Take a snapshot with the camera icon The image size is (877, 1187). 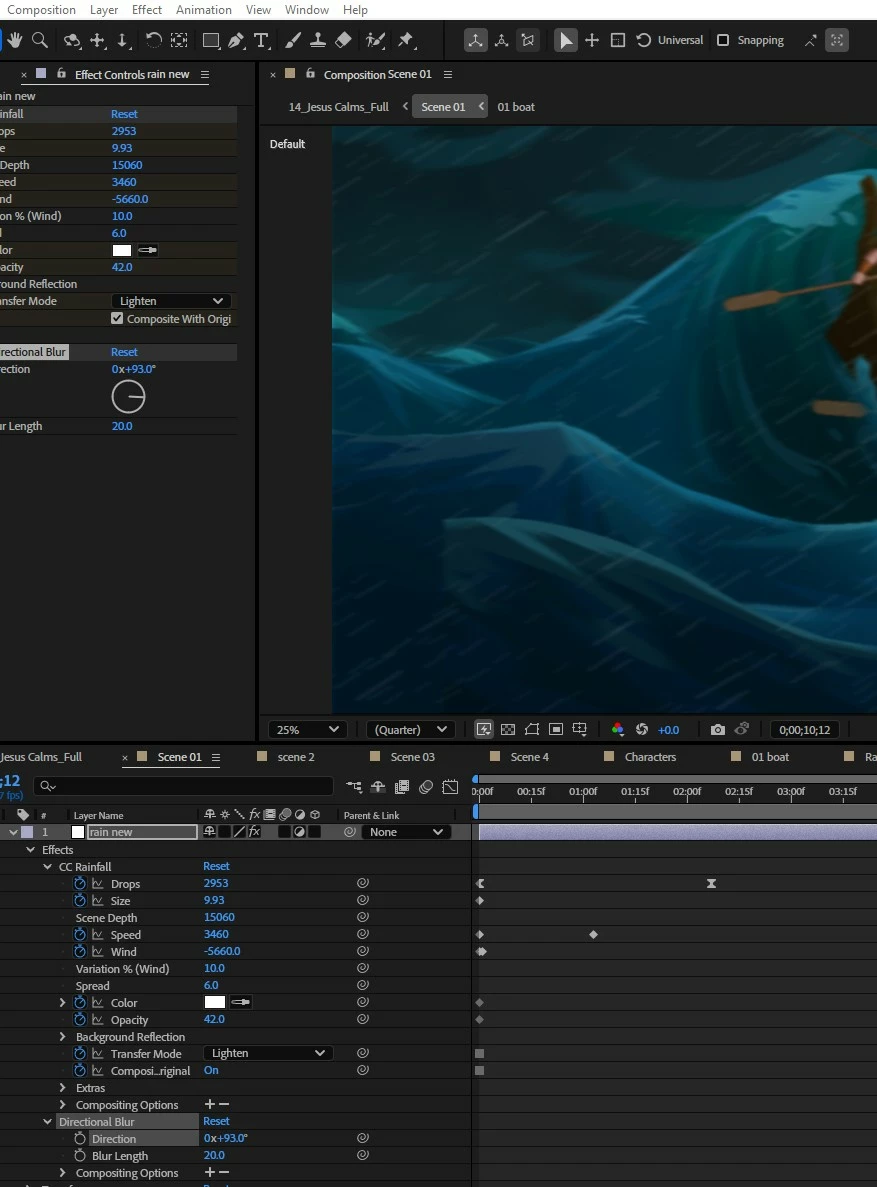[x=717, y=729]
